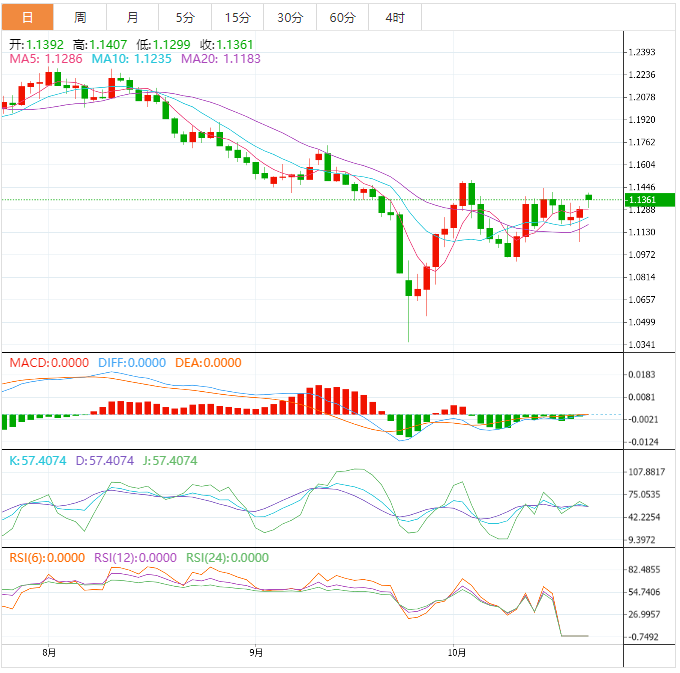The height and width of the screenshot is (673, 680).
Task: Click the MACD:0.0000 label
Action: tap(49, 363)
